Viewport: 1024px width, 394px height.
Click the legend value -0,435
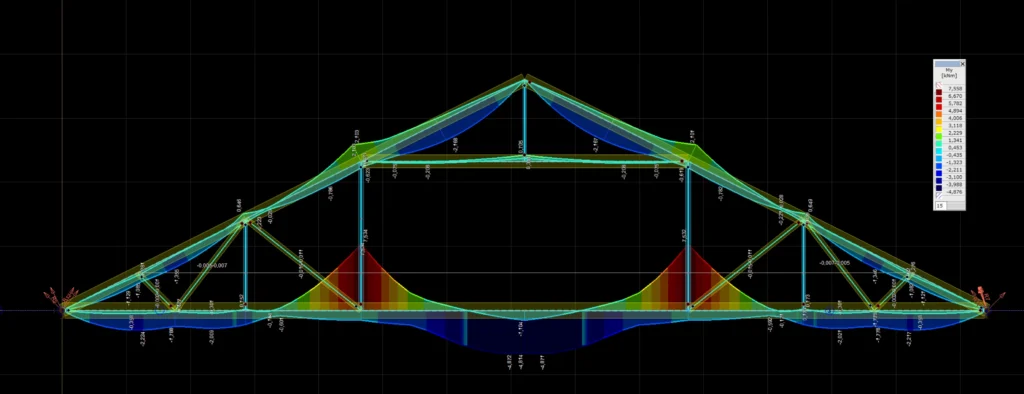pyautogui.click(x=955, y=155)
